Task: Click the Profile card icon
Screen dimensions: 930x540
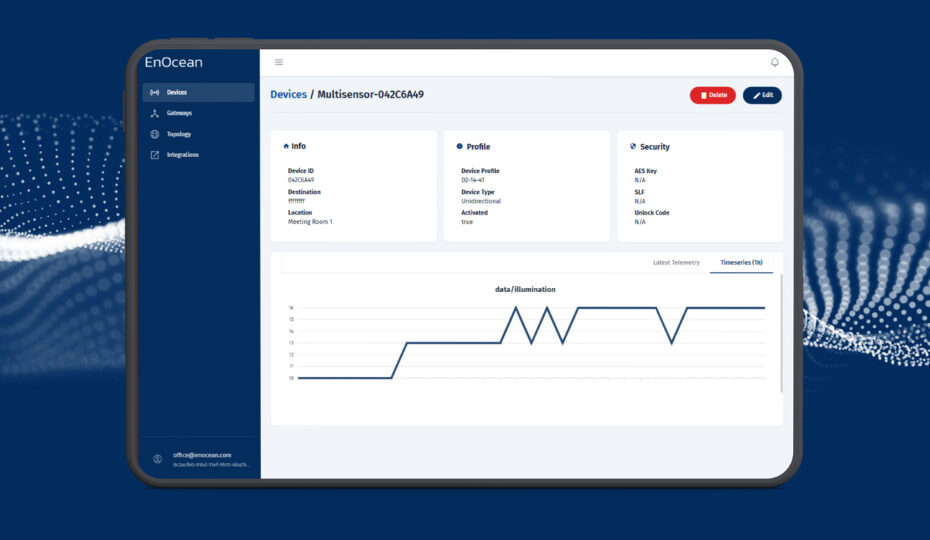Action: [459, 146]
